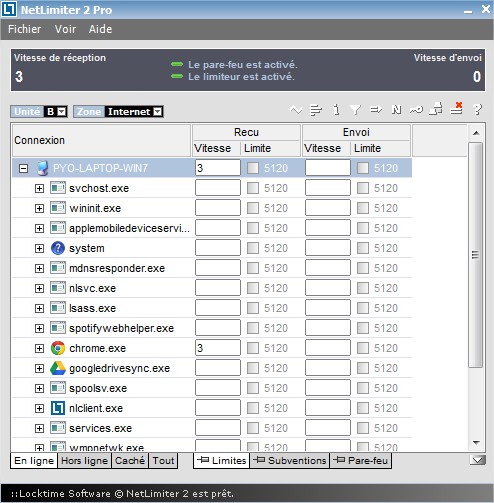Open the traffic chart wave icon
This screenshot has height=503, width=494.
click(x=296, y=110)
